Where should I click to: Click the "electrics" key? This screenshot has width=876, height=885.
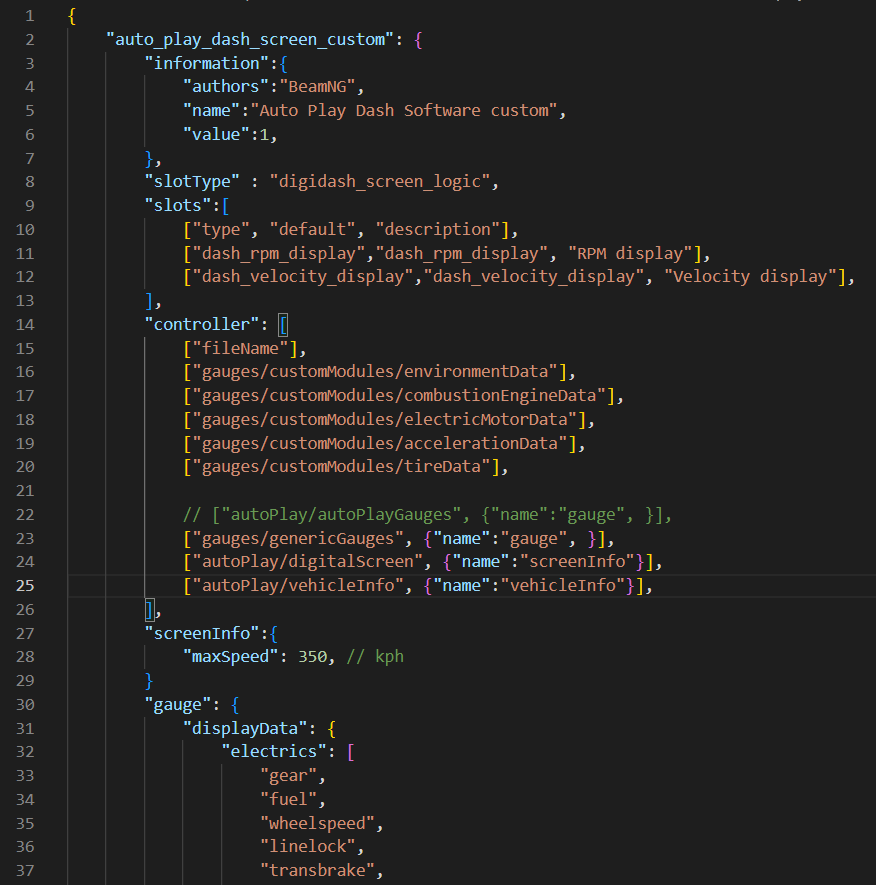pos(274,752)
